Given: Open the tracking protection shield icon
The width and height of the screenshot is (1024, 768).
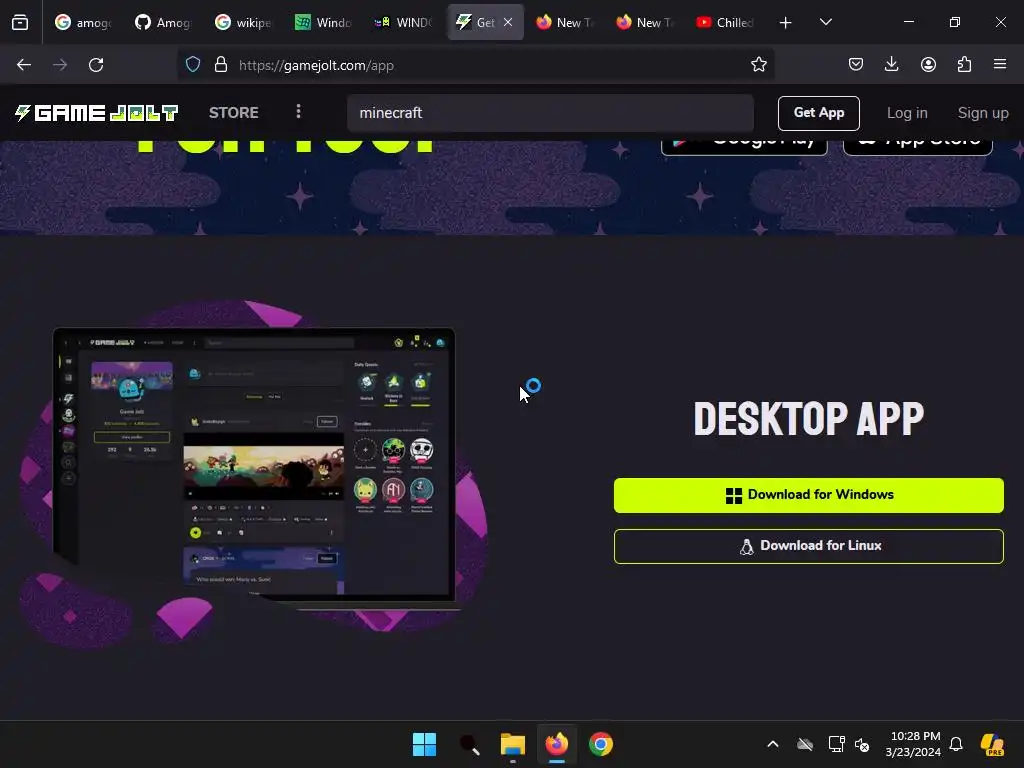Looking at the screenshot, I should pos(193,65).
